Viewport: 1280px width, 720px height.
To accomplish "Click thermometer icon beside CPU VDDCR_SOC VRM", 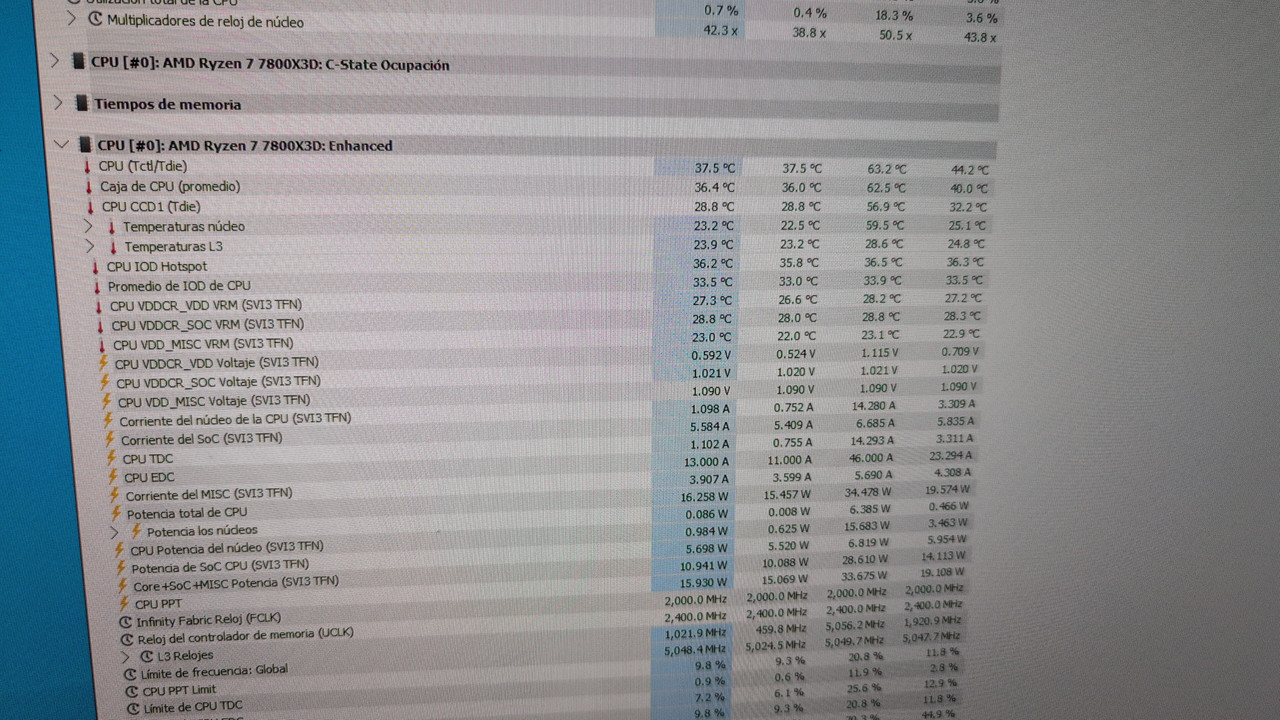I will 100,325.
